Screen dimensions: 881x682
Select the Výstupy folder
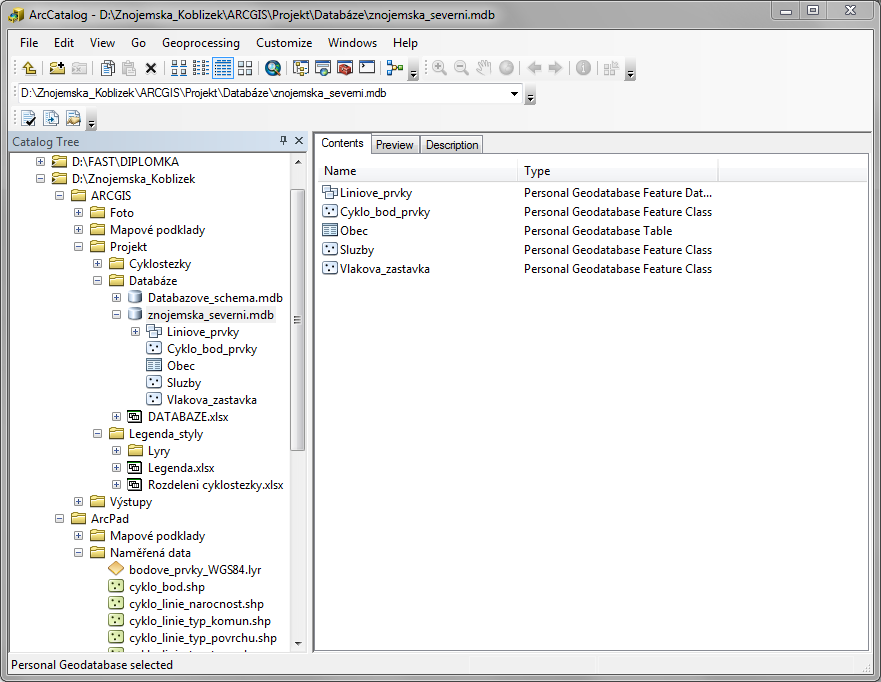[x=131, y=502]
